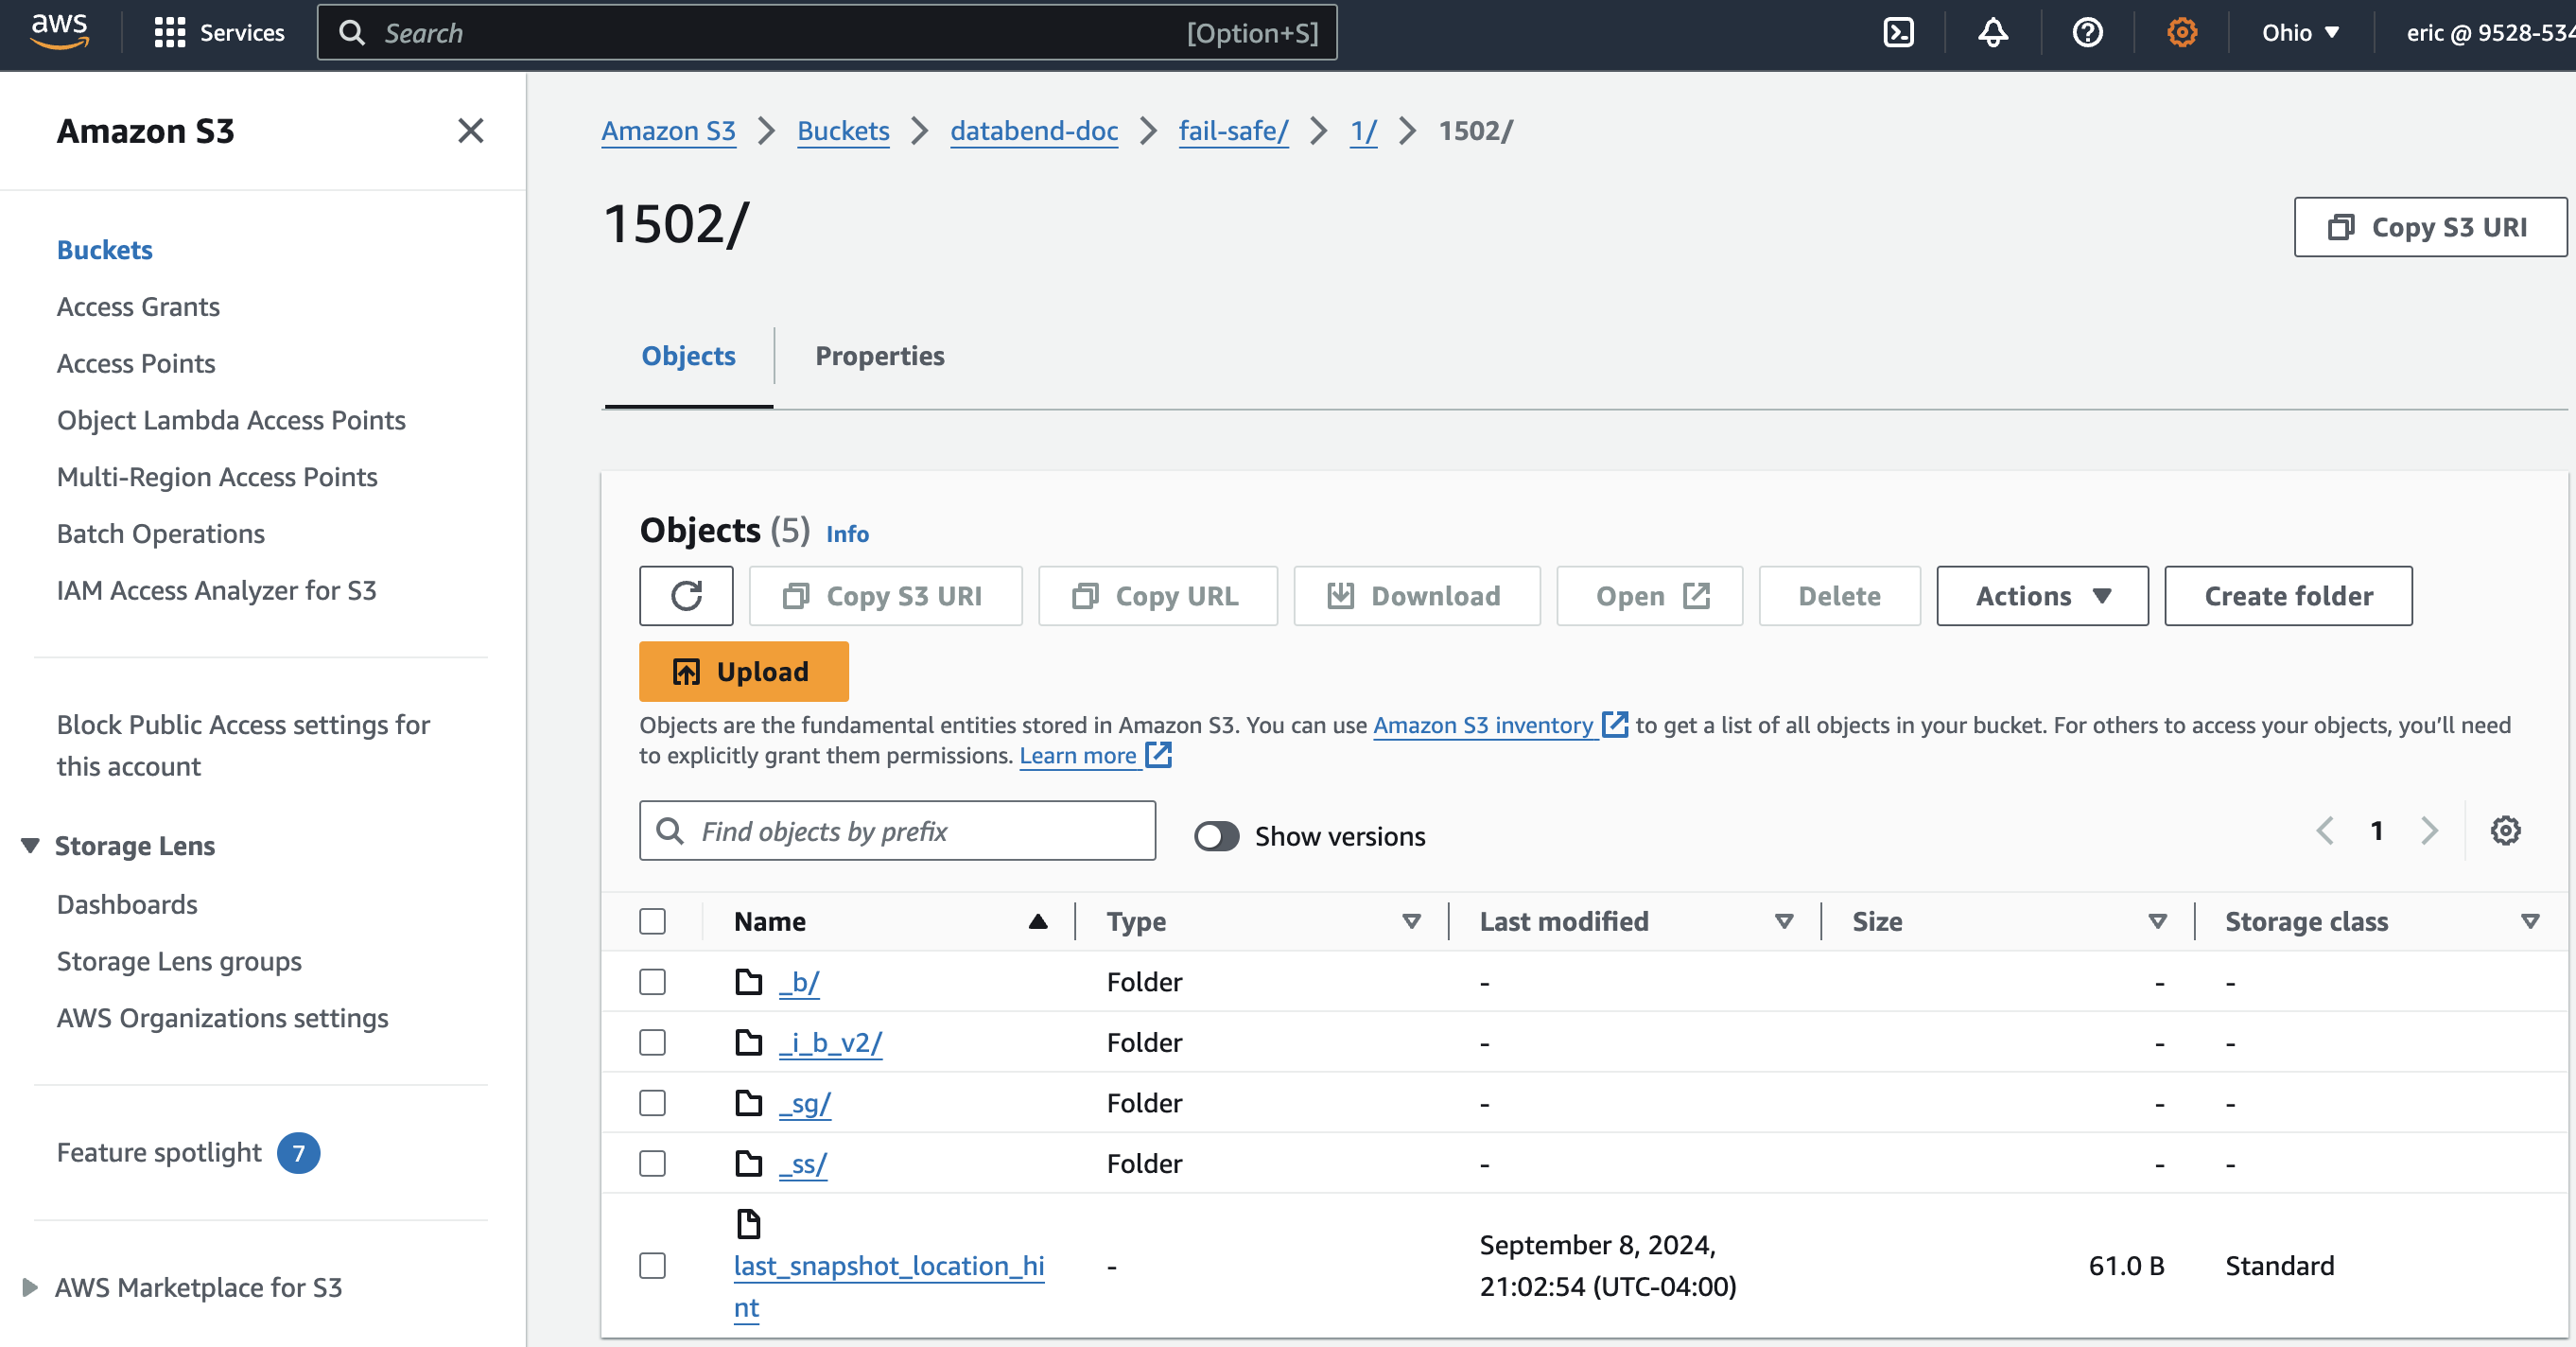Image resolution: width=2576 pixels, height=1347 pixels.
Task: Click the file icon above last_snapshot_location_hint
Action: (x=748, y=1223)
